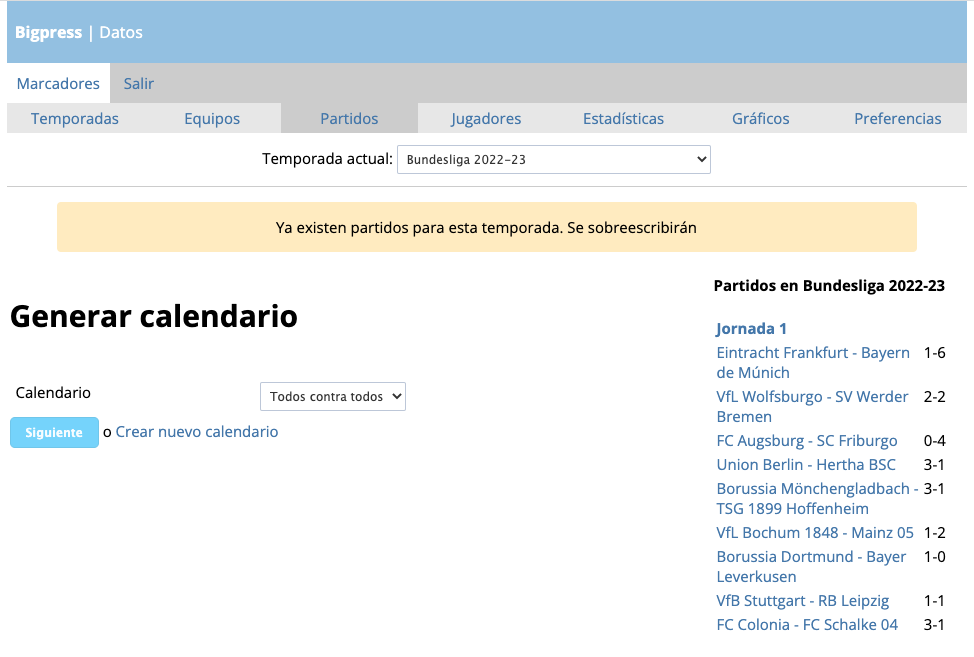
Task: View the Gráficos section
Action: click(760, 119)
